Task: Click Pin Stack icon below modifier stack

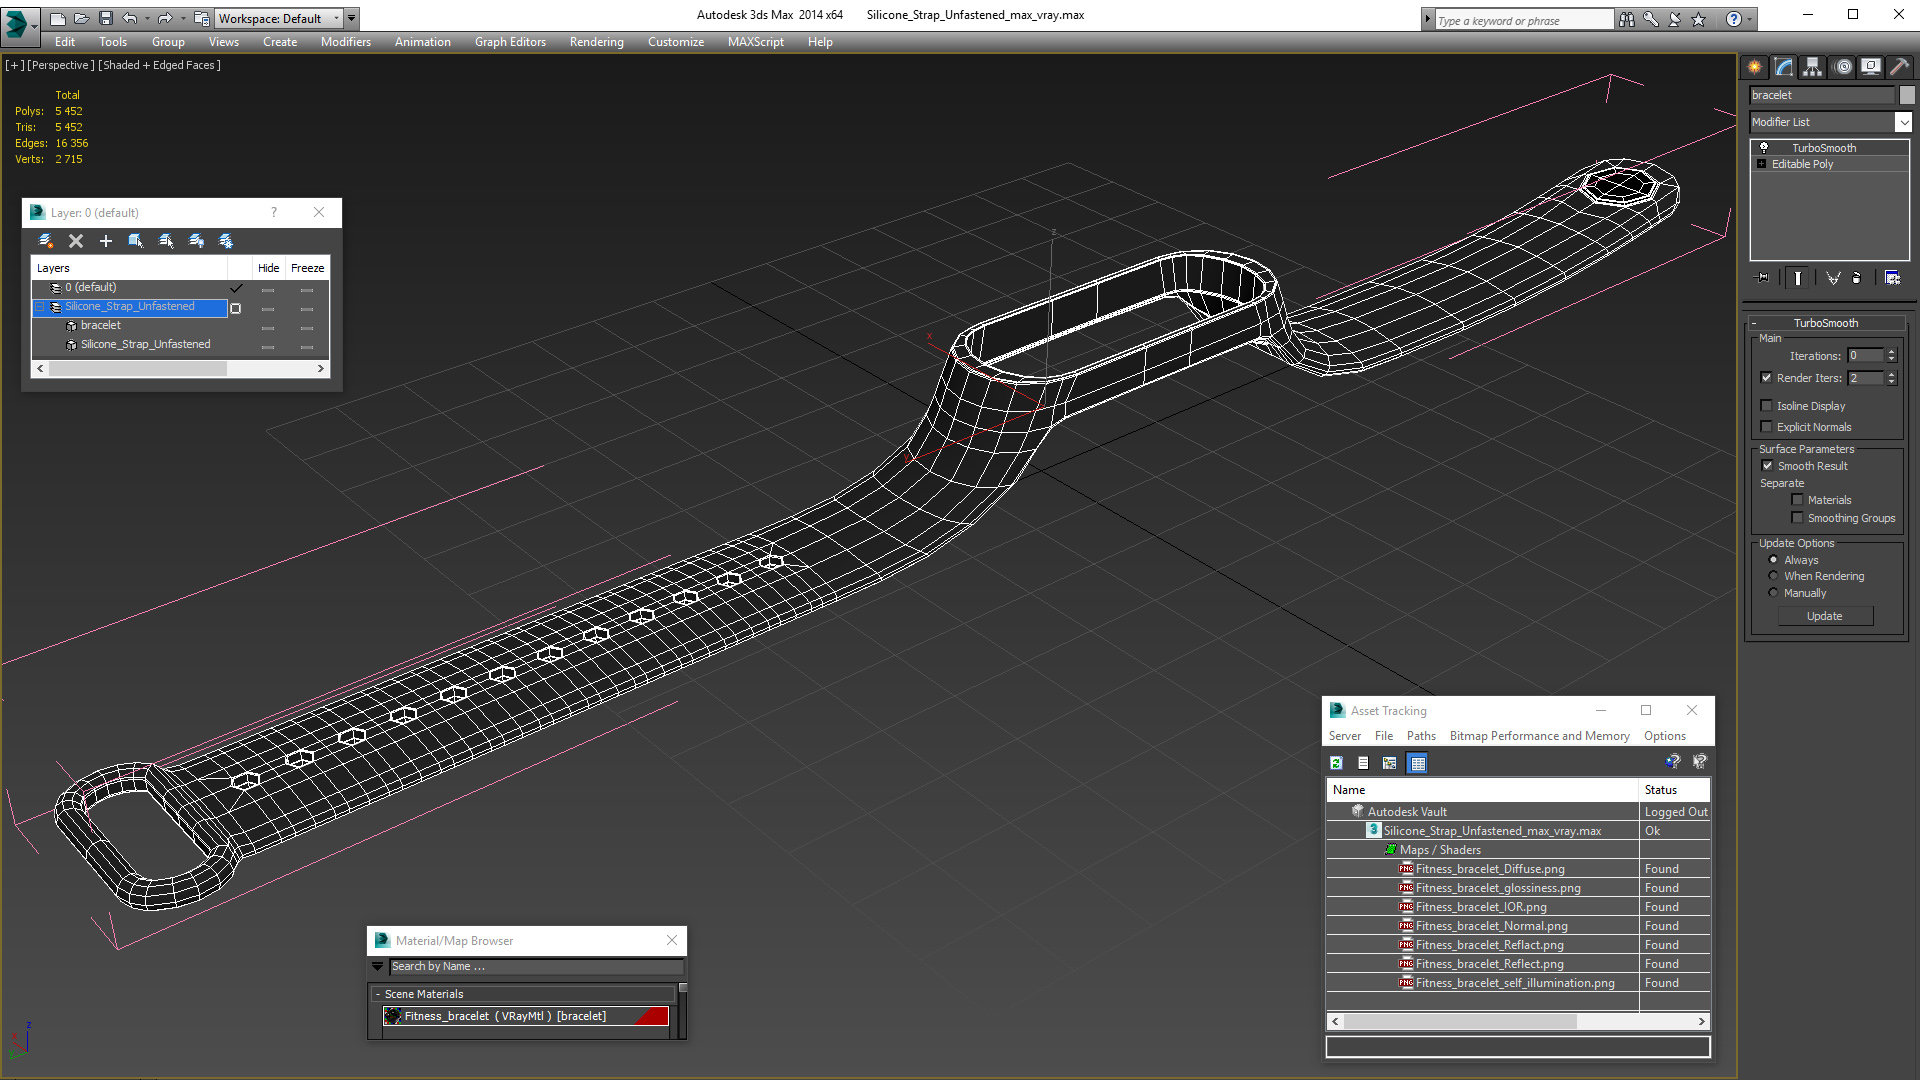Action: pos(1763,278)
